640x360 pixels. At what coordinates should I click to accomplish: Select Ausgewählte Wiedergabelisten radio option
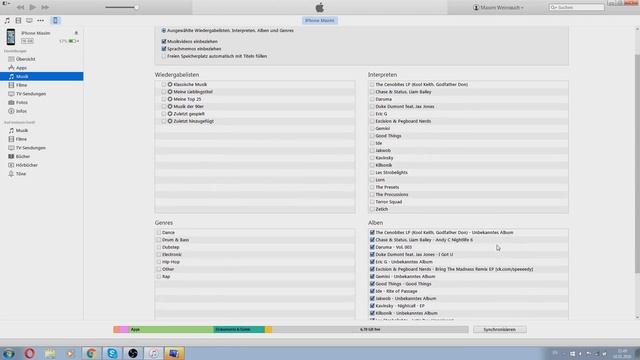(x=164, y=31)
